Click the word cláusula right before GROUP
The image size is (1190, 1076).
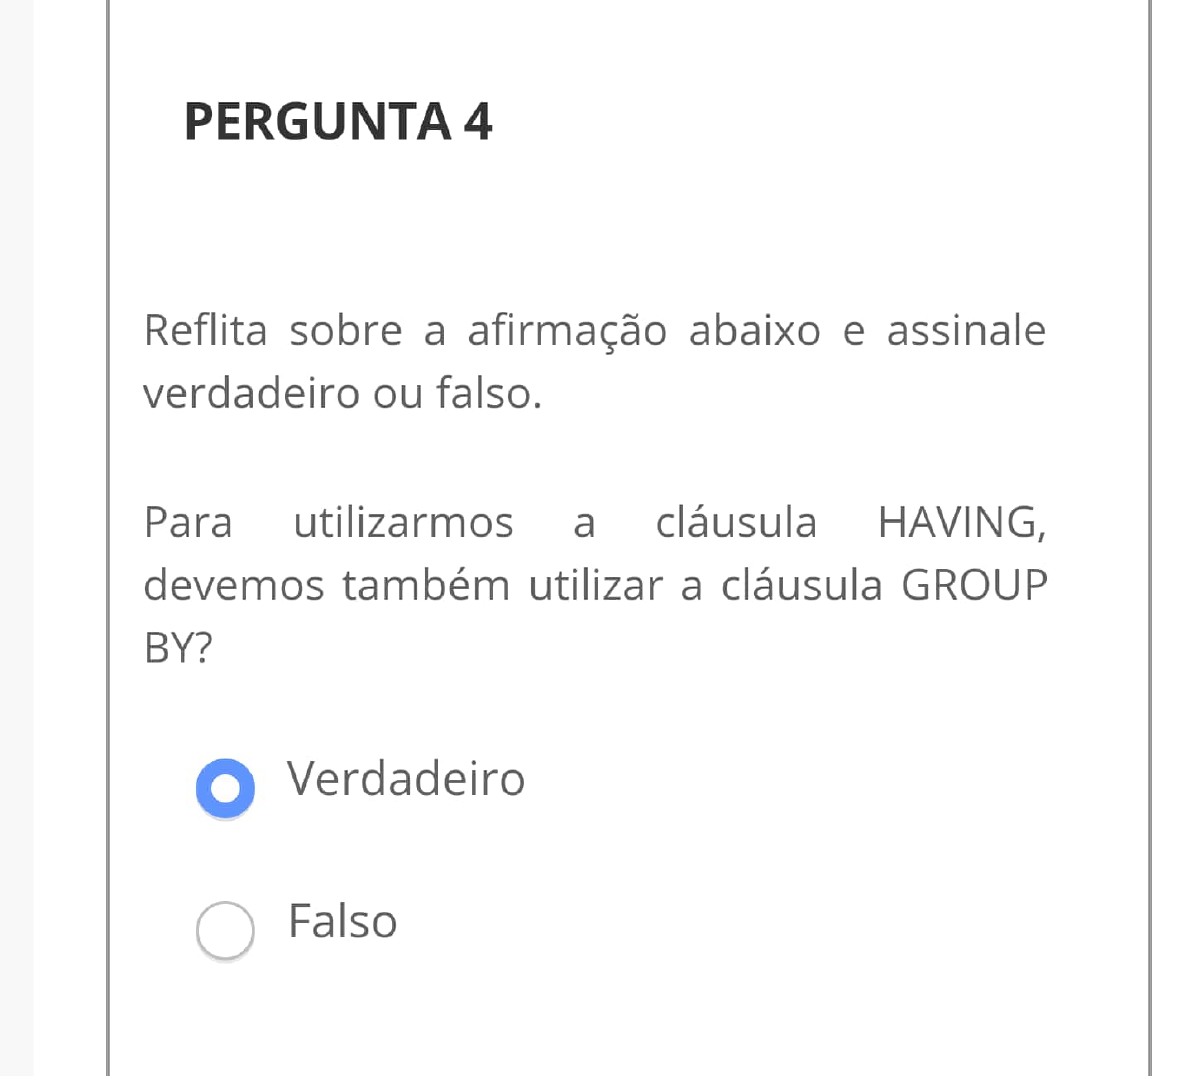[801, 586]
